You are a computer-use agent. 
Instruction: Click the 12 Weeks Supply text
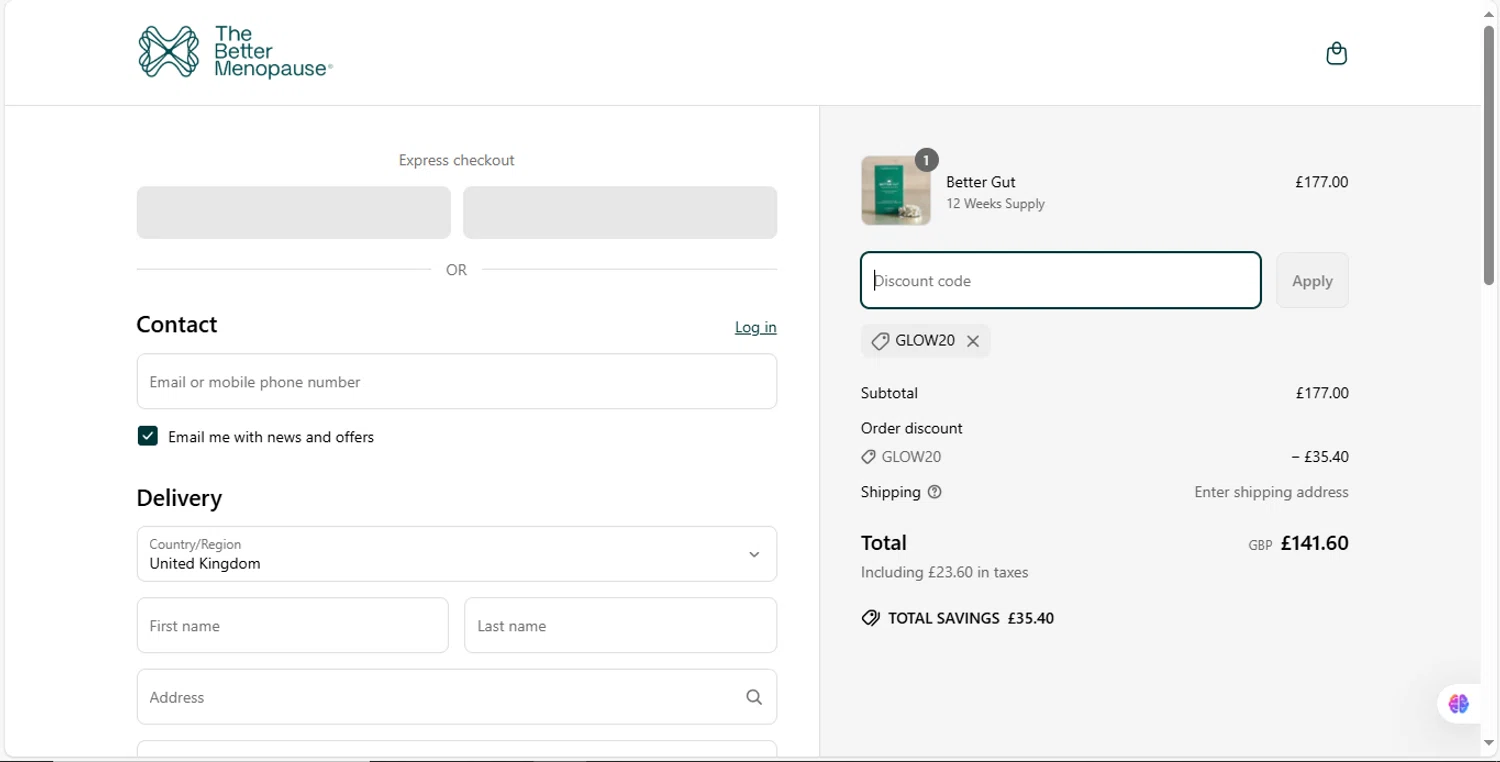coord(996,204)
